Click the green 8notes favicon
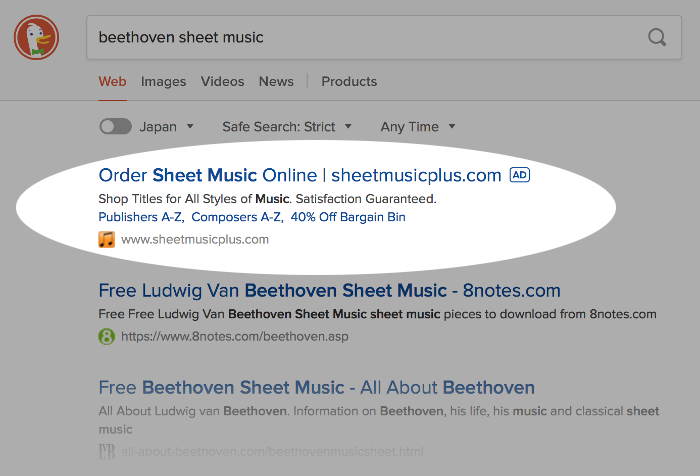 (x=107, y=336)
